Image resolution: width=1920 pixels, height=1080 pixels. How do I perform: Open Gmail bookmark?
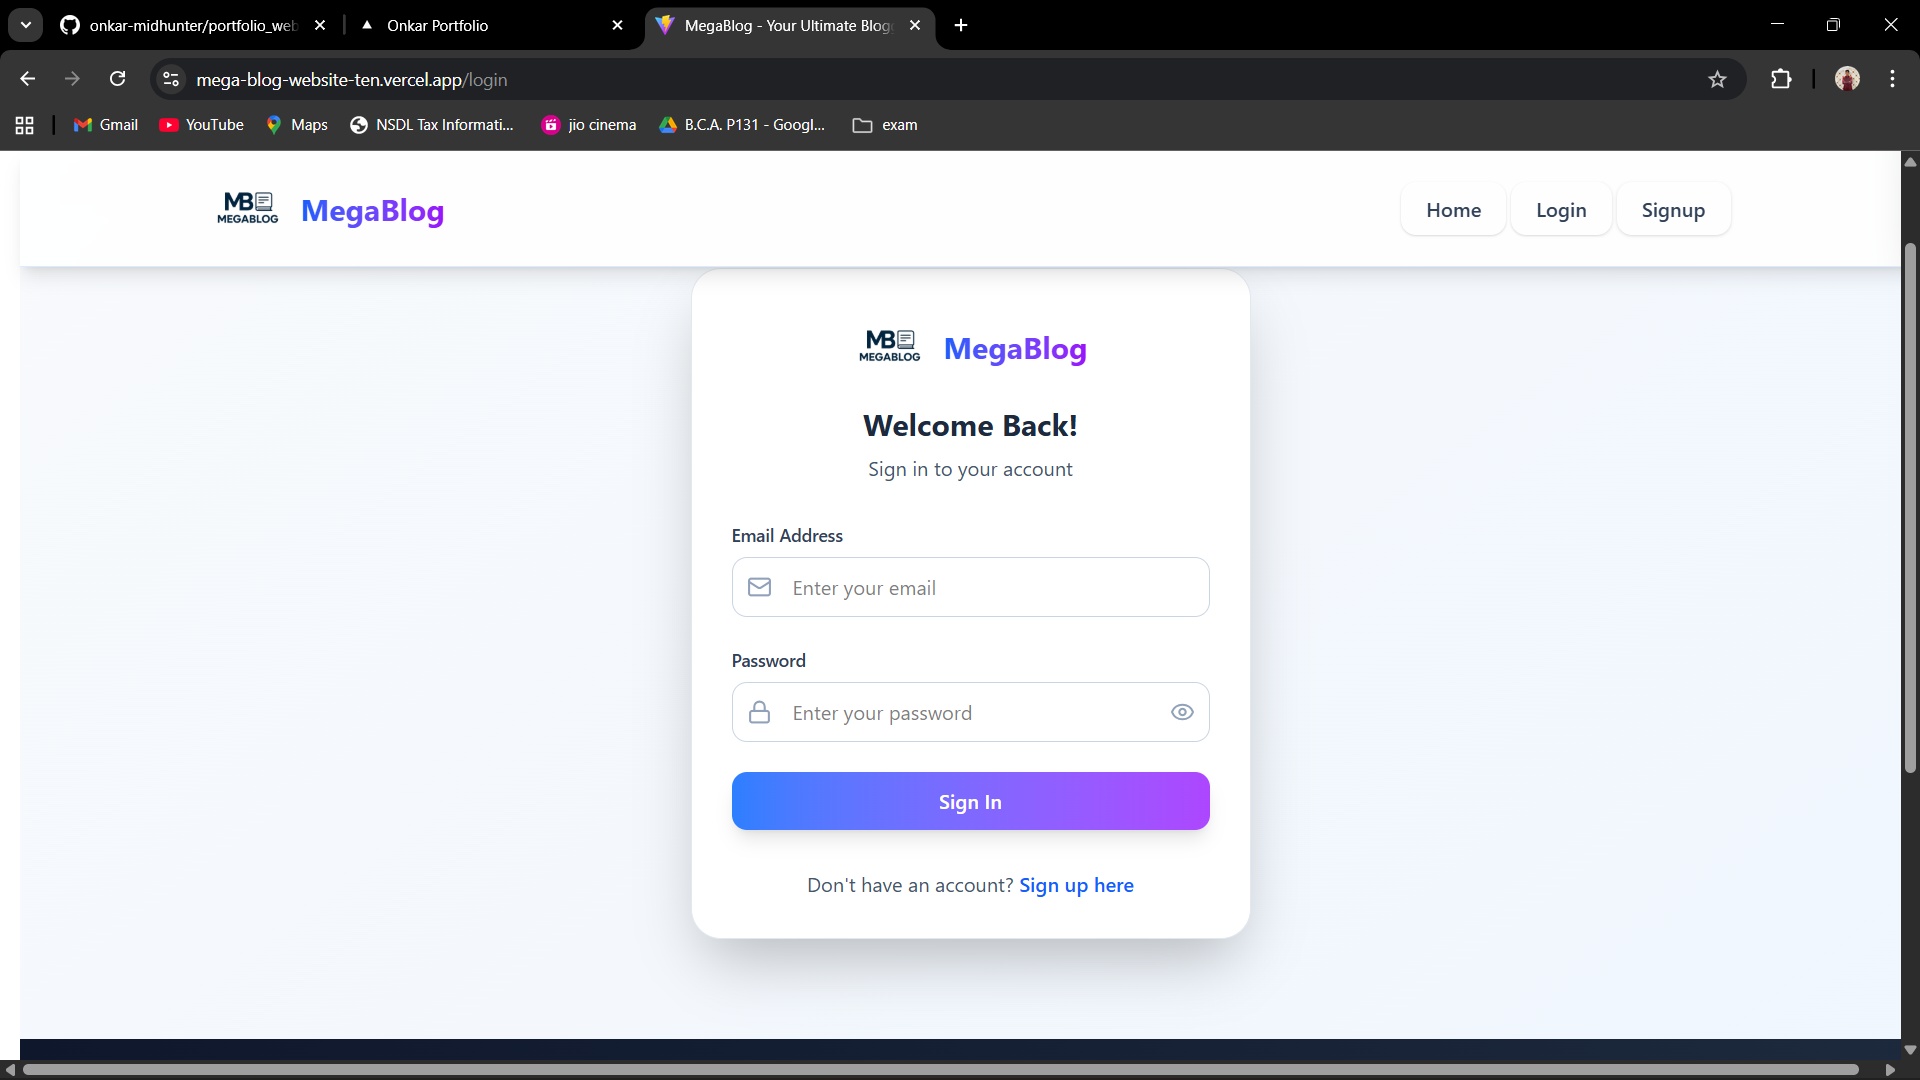click(x=106, y=125)
